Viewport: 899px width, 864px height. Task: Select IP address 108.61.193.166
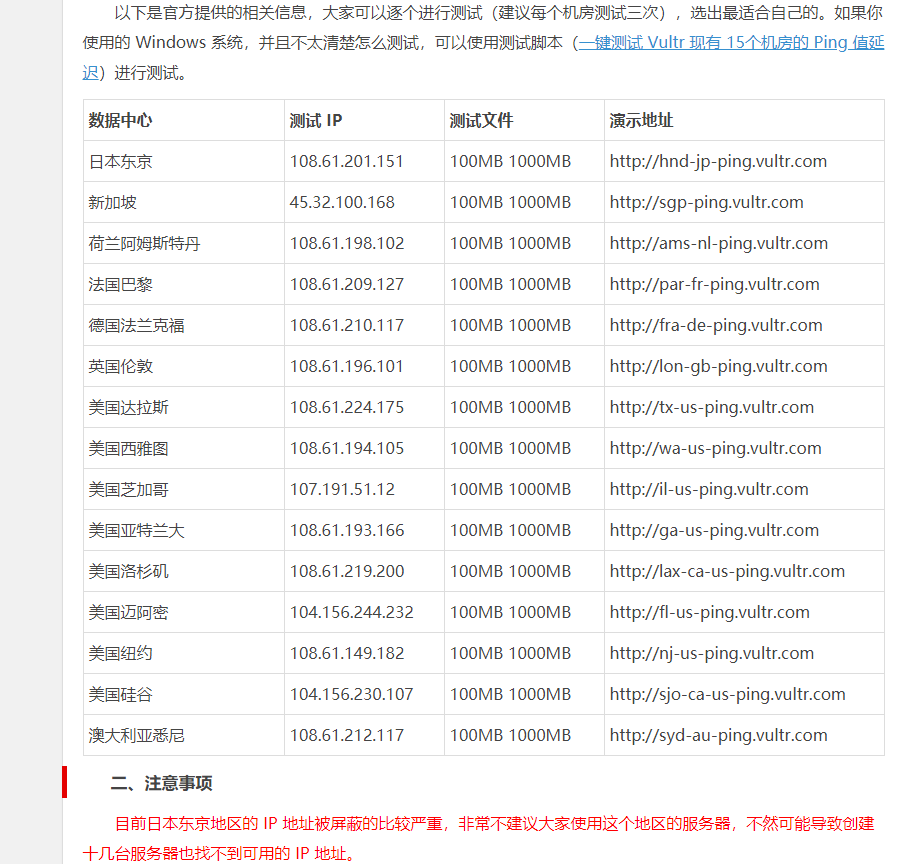point(347,530)
